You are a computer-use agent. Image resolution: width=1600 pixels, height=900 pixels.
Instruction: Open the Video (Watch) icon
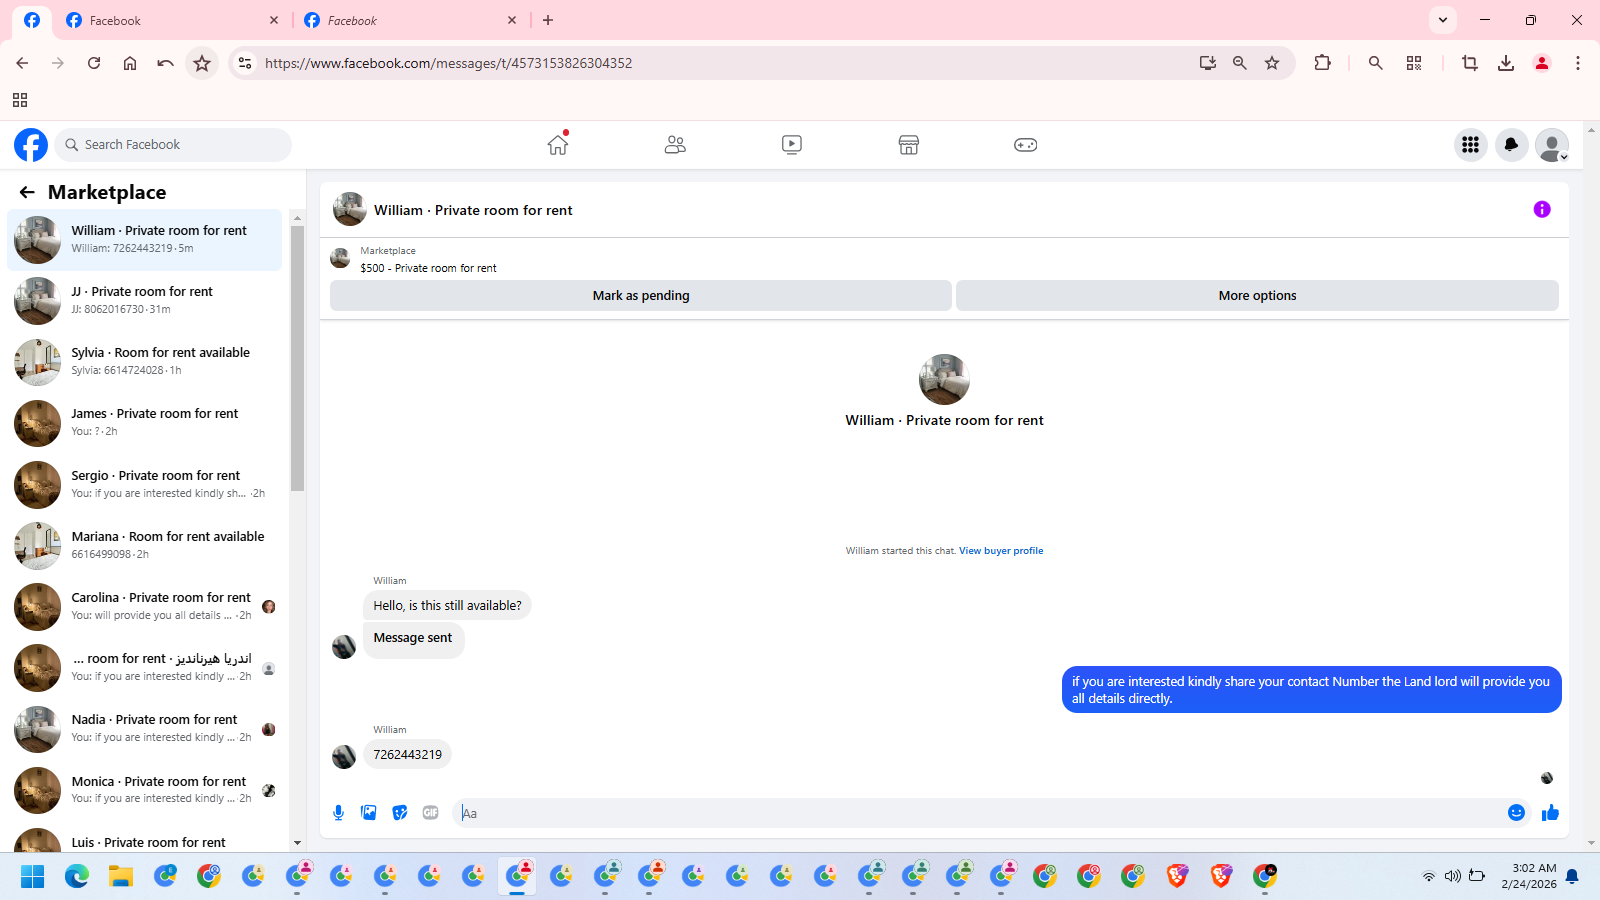tap(792, 145)
